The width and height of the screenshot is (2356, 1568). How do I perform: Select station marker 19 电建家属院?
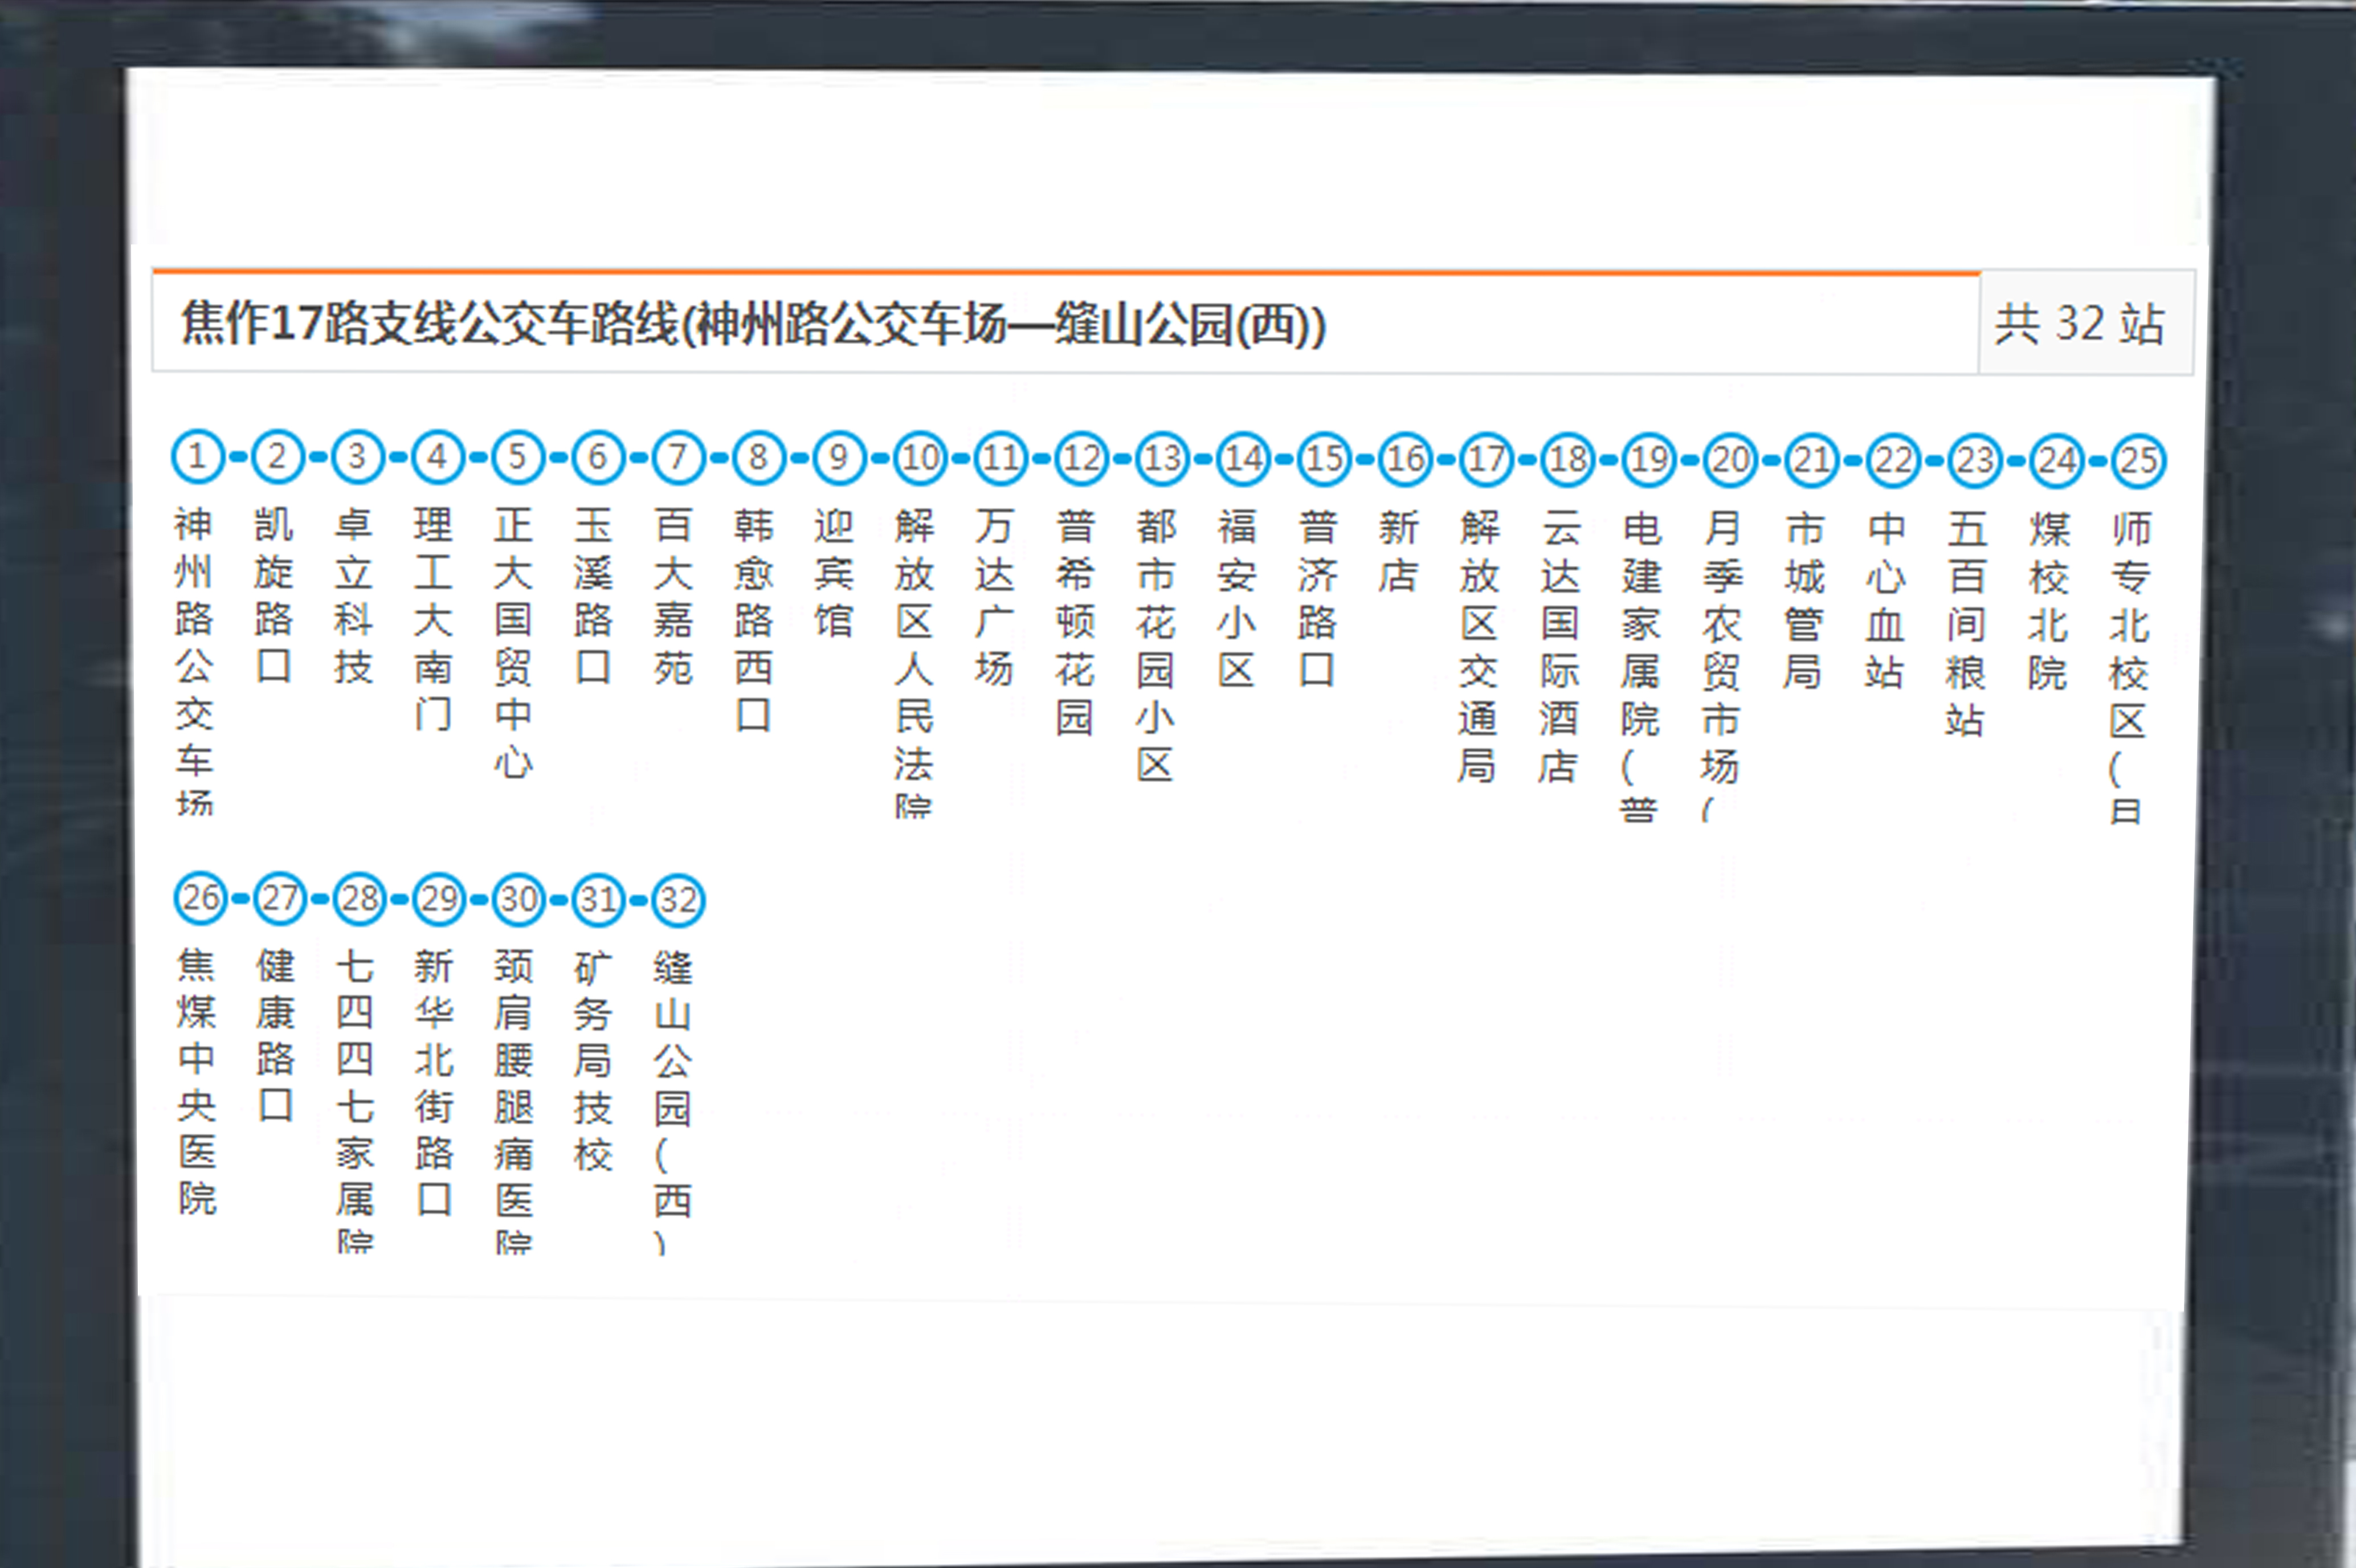1647,458
